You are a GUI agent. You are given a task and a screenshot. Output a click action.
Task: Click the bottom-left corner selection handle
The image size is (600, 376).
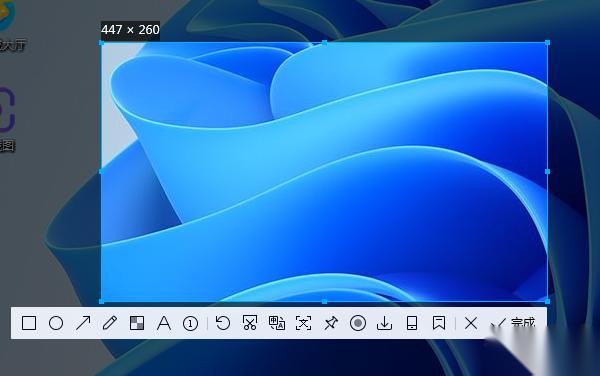(101, 301)
